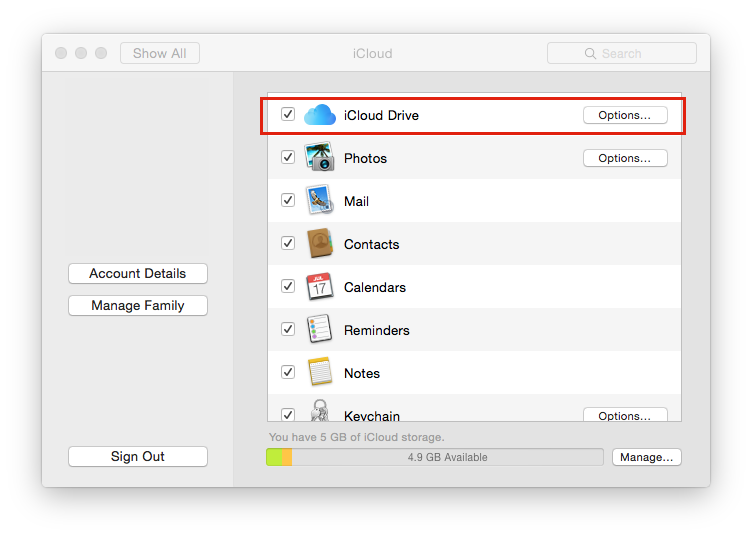Click Manage Family button
Image resolution: width=752 pixels, height=537 pixels.
[138, 305]
